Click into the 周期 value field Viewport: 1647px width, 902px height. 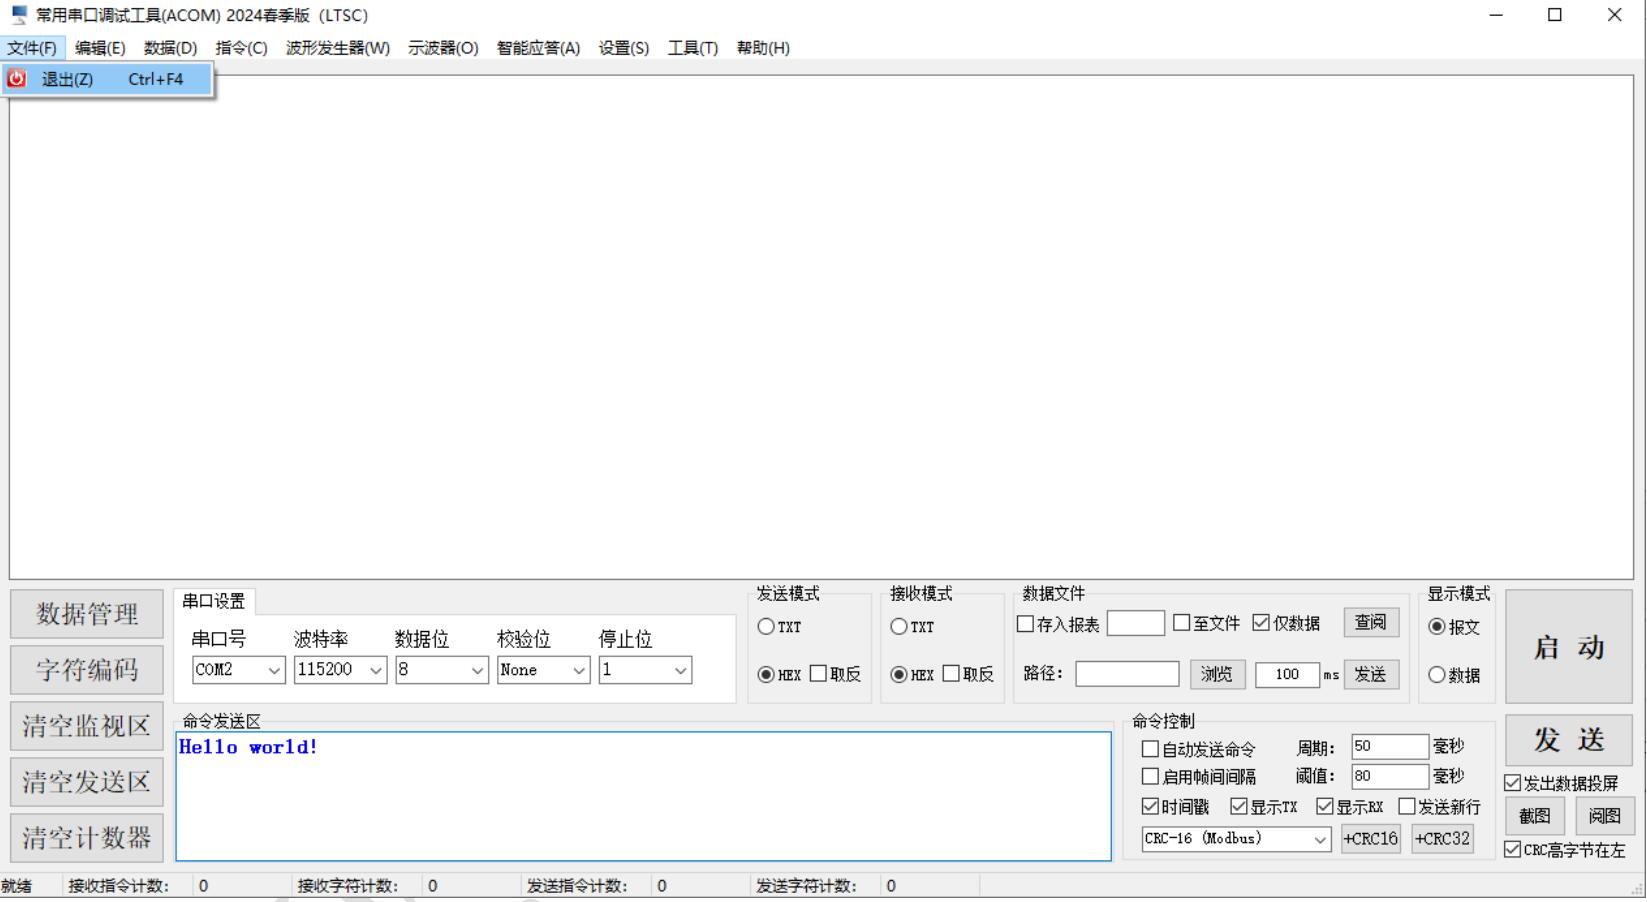click(1389, 747)
